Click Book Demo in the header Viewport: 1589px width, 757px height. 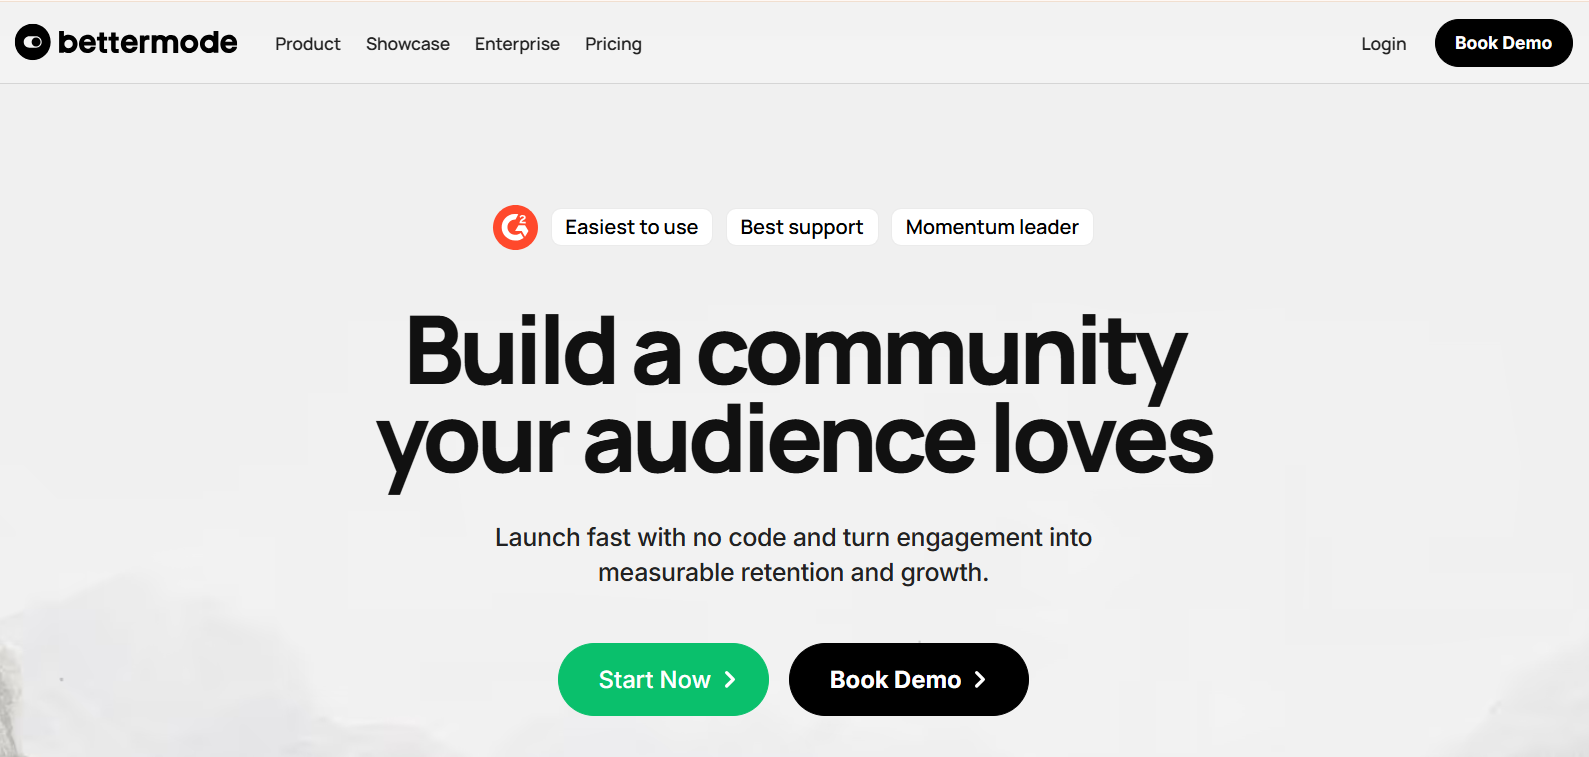coord(1503,43)
